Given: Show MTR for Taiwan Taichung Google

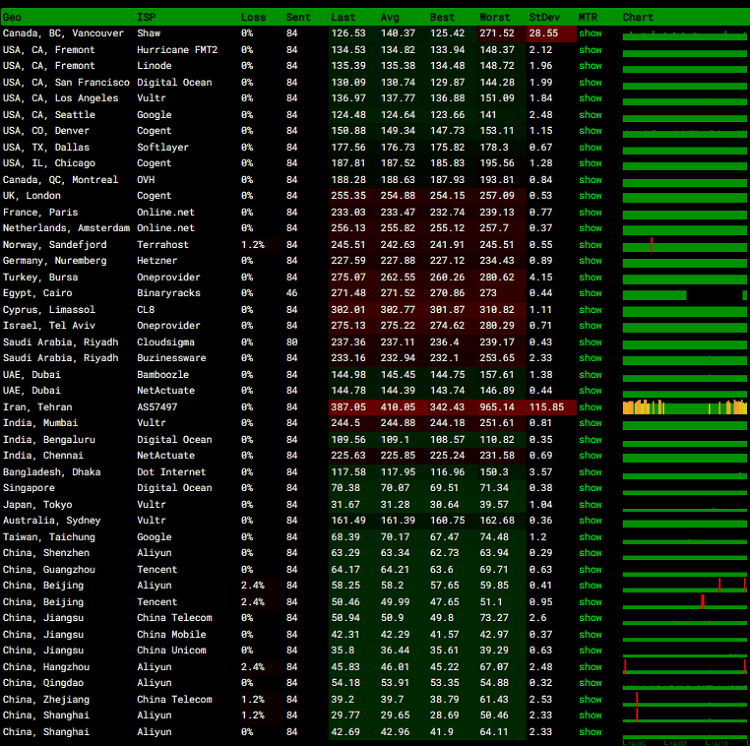Looking at the screenshot, I should point(590,538).
